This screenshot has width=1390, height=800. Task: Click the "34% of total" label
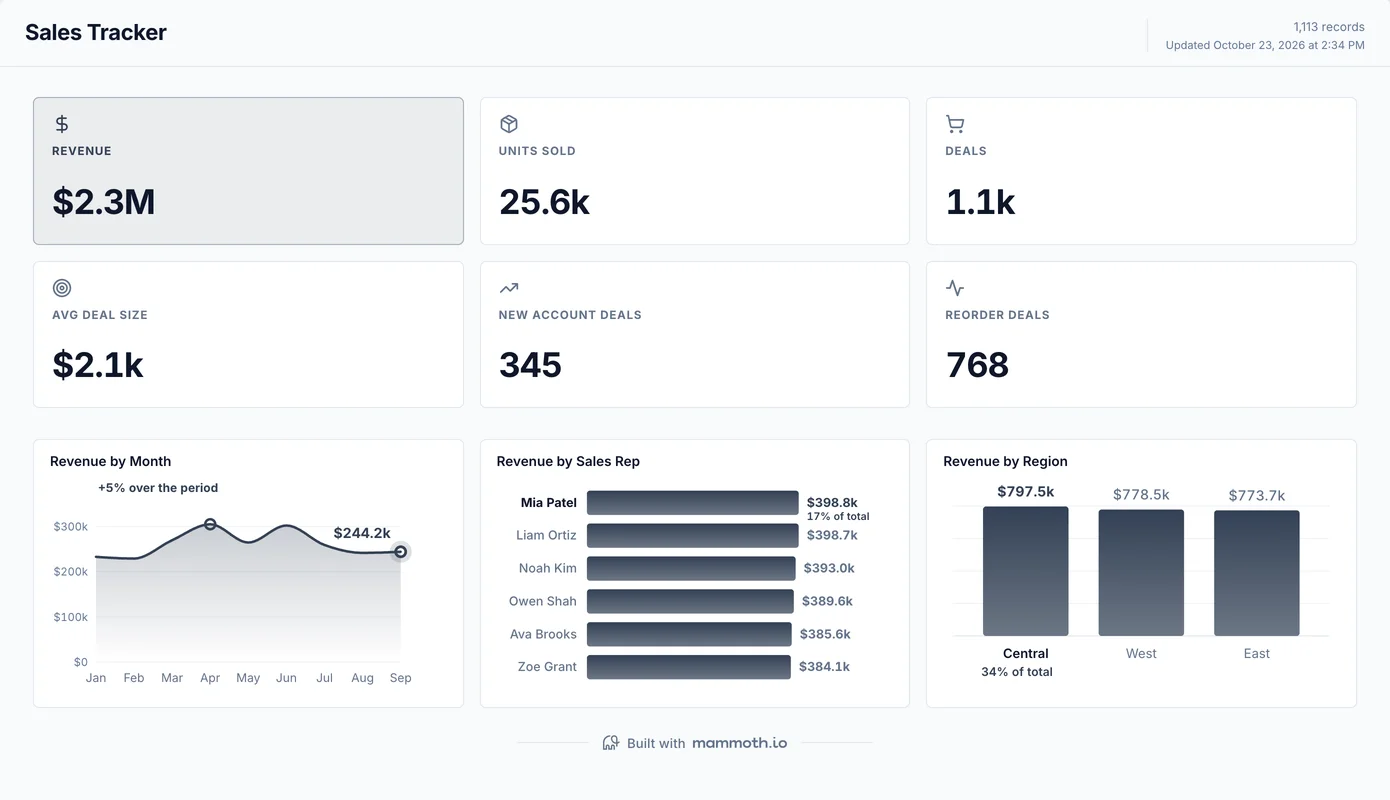point(1017,672)
